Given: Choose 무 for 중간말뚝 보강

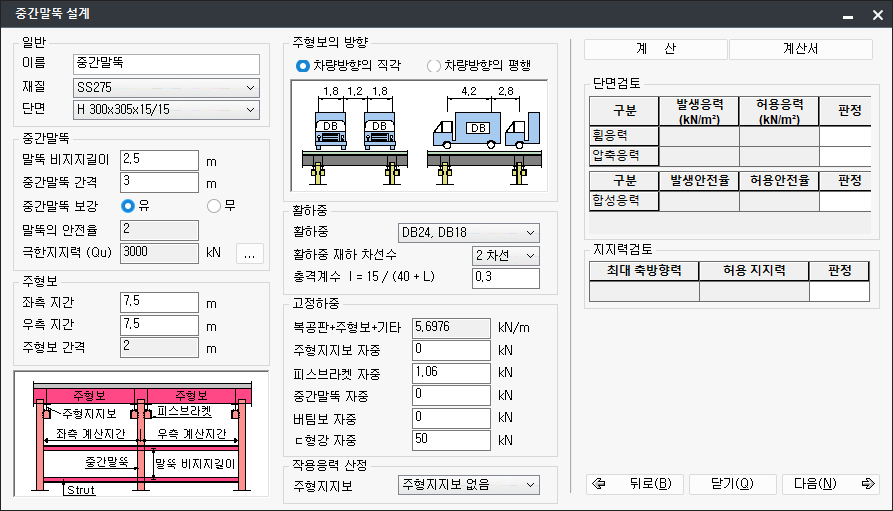Looking at the screenshot, I should (213, 206).
